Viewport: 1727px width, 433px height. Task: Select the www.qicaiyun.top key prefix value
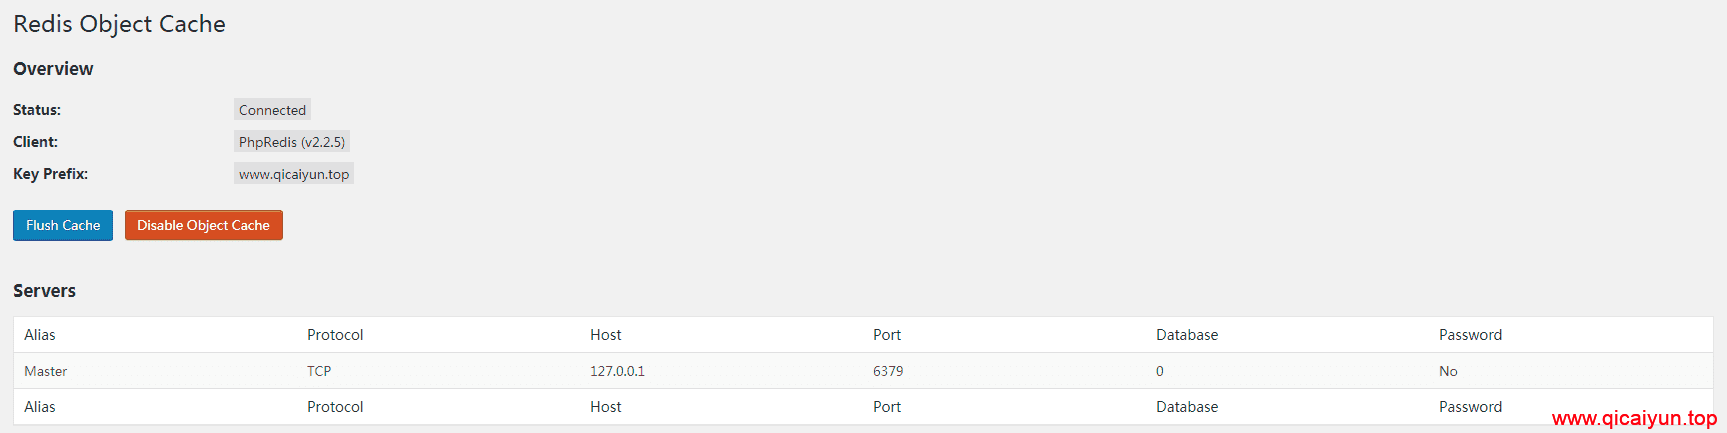294,174
